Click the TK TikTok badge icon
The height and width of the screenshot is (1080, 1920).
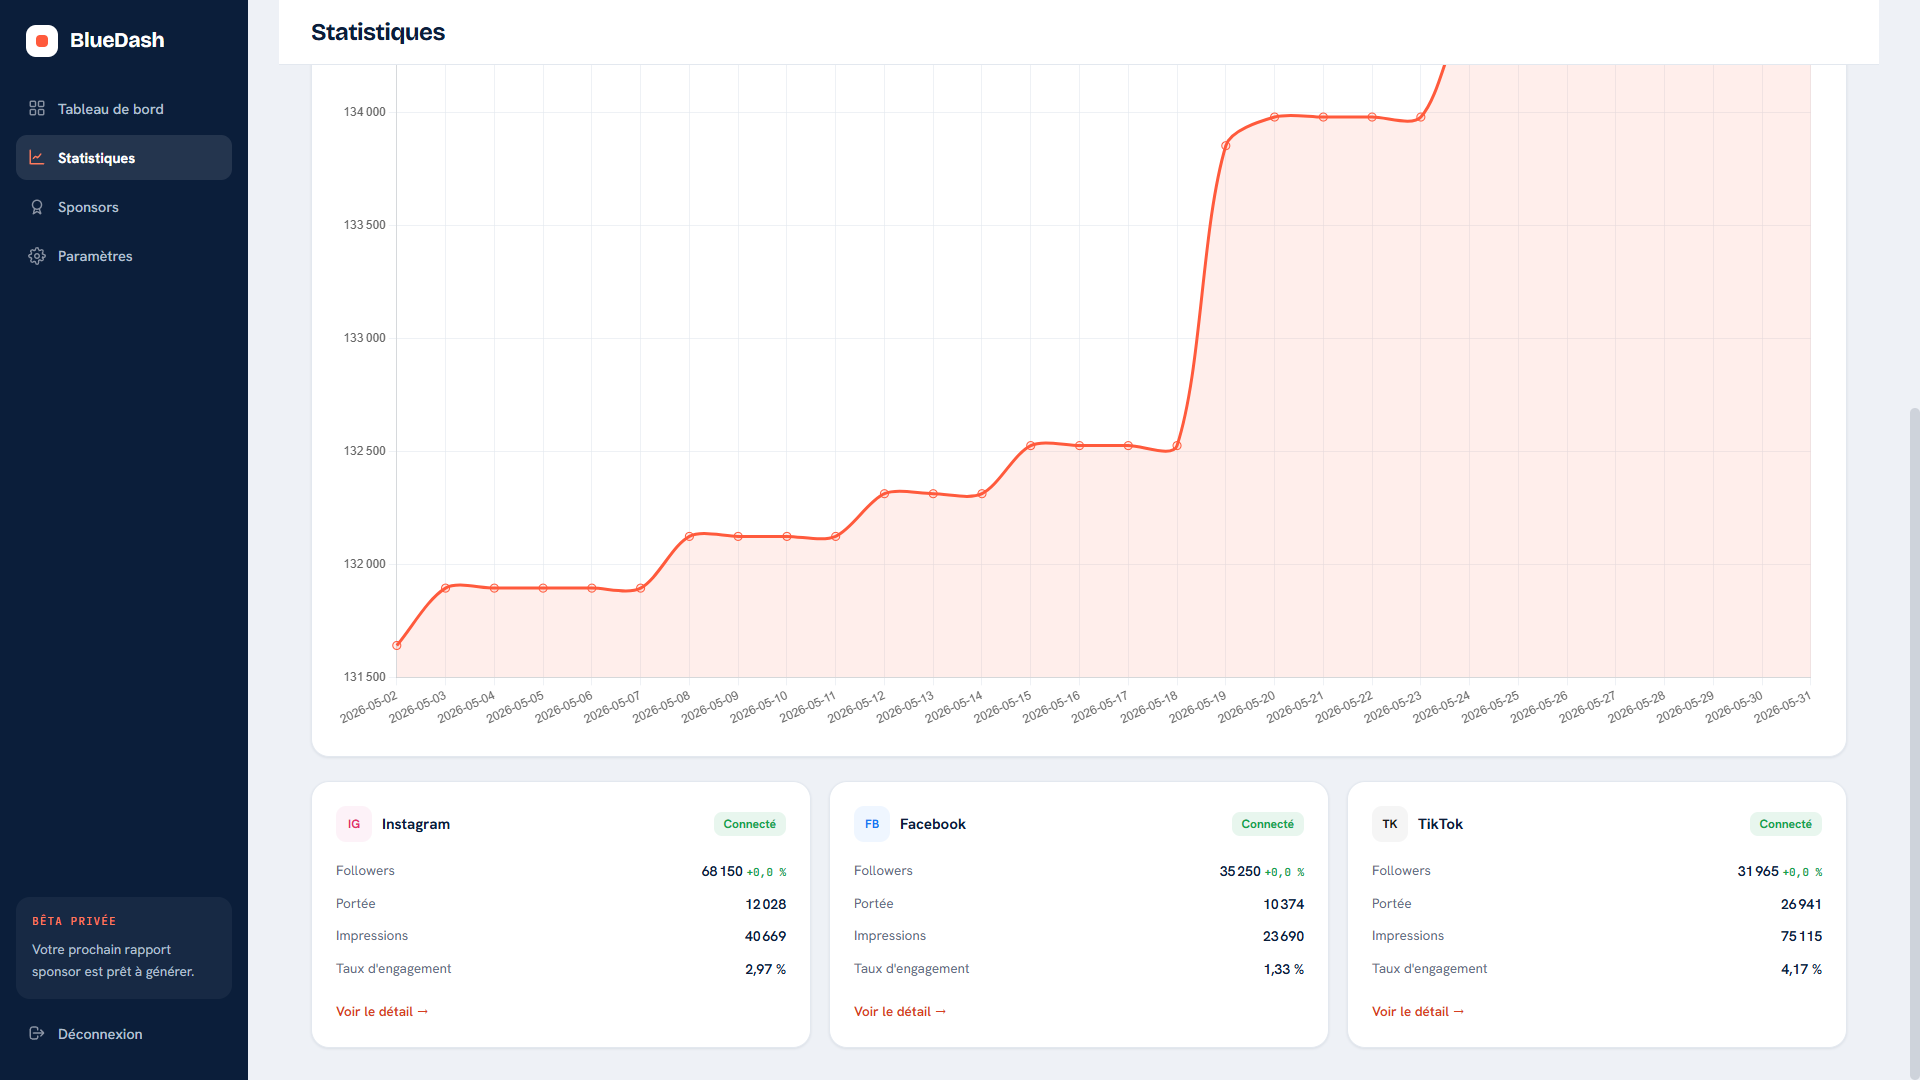point(1390,824)
